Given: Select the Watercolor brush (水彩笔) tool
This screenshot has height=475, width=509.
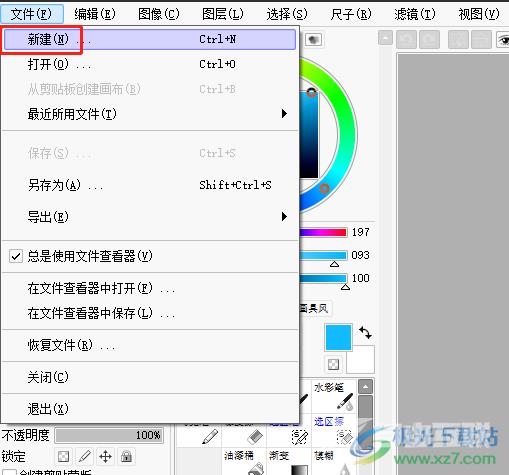Looking at the screenshot, I should click(x=333, y=396).
